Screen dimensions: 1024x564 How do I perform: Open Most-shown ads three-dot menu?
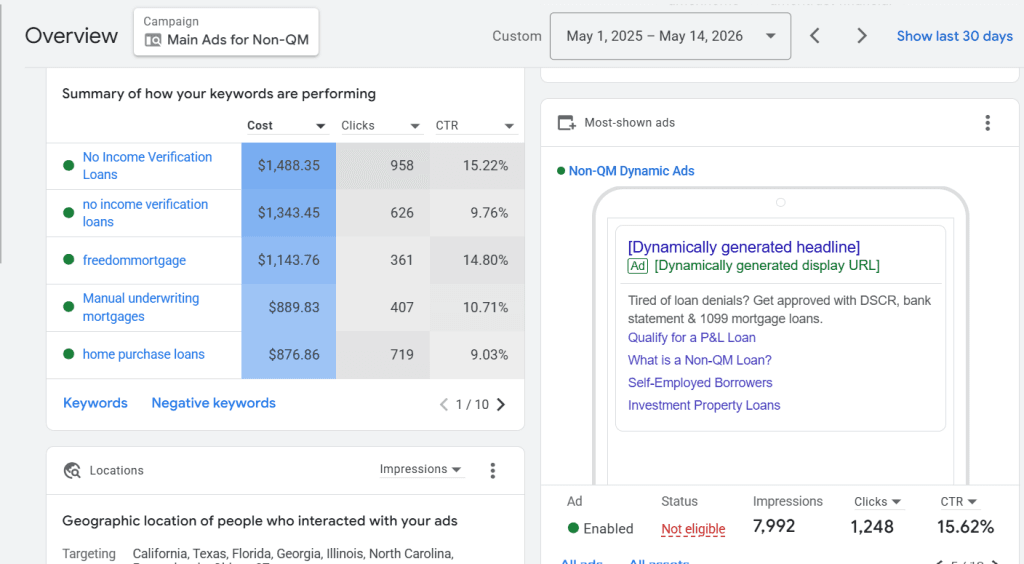987,123
